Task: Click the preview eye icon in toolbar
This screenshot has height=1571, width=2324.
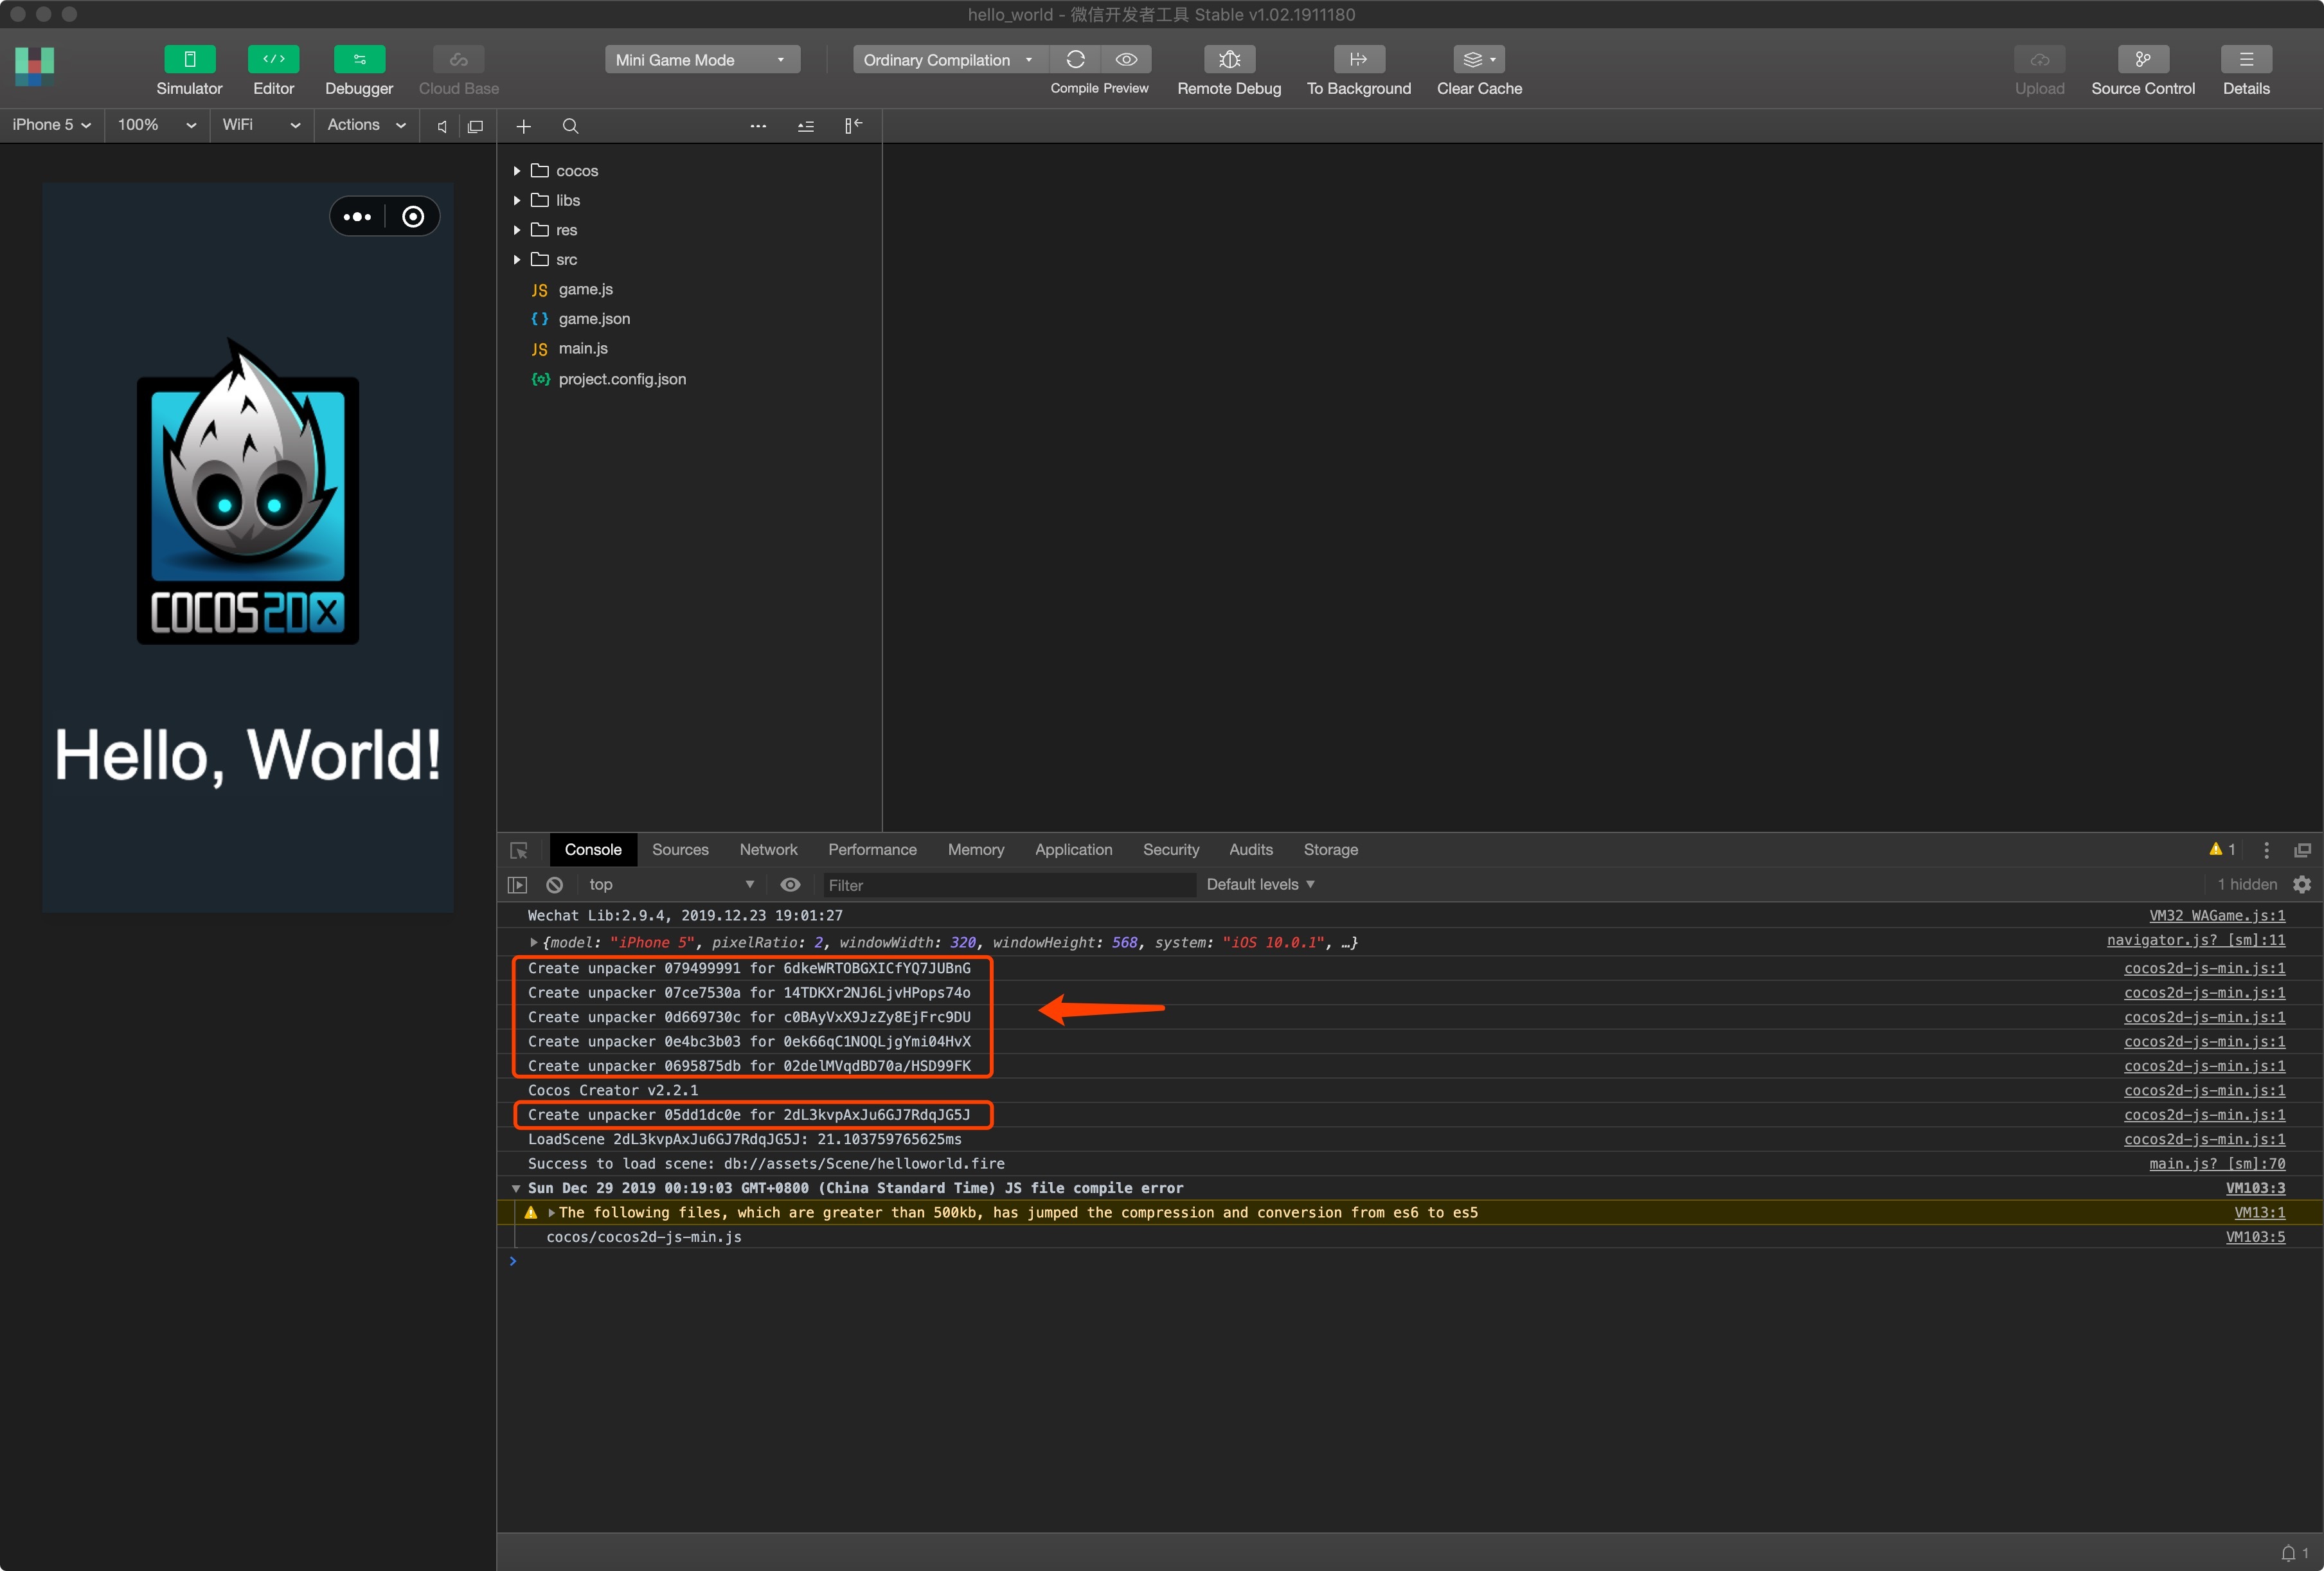Action: 1126,59
